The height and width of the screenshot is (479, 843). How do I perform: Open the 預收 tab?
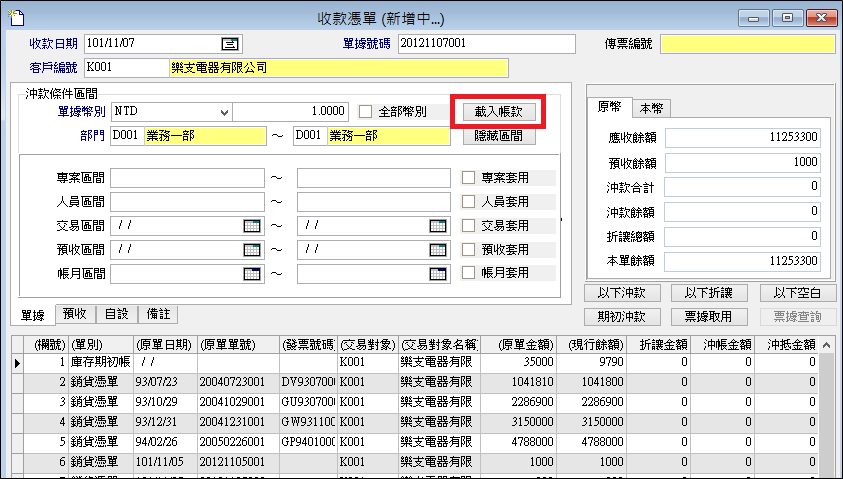75,314
